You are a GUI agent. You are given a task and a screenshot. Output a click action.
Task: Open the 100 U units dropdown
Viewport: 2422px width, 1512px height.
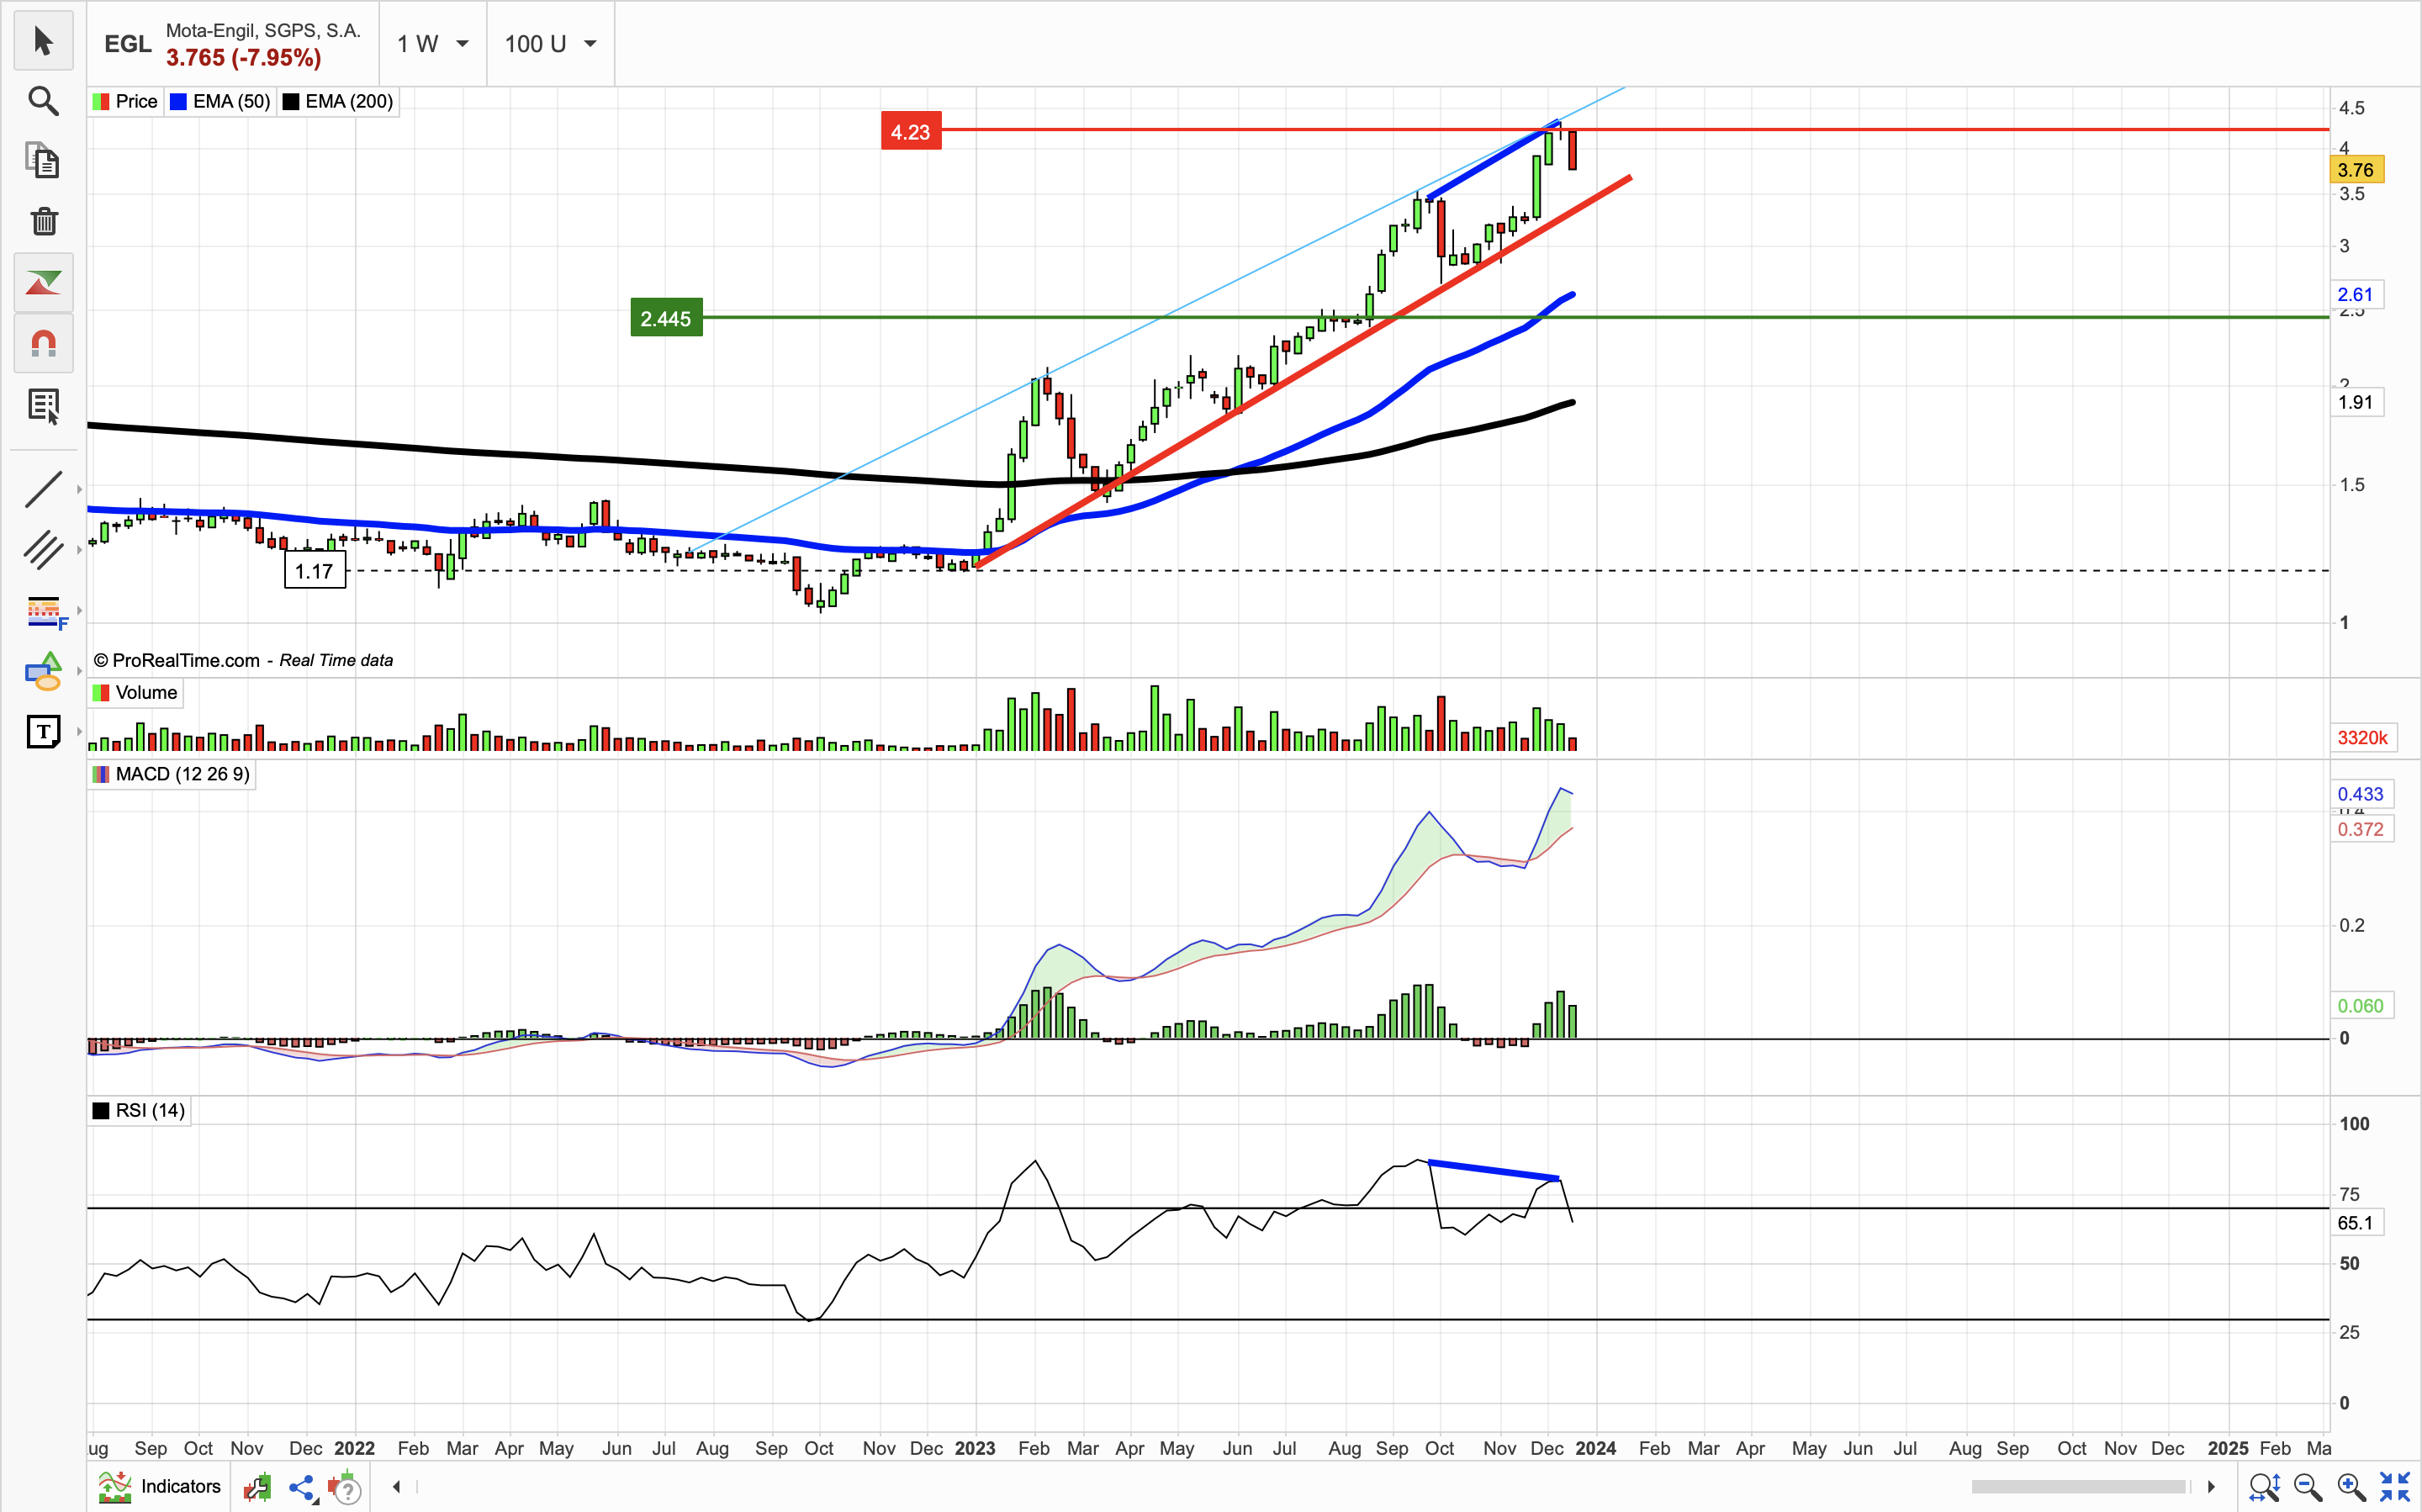[x=550, y=44]
